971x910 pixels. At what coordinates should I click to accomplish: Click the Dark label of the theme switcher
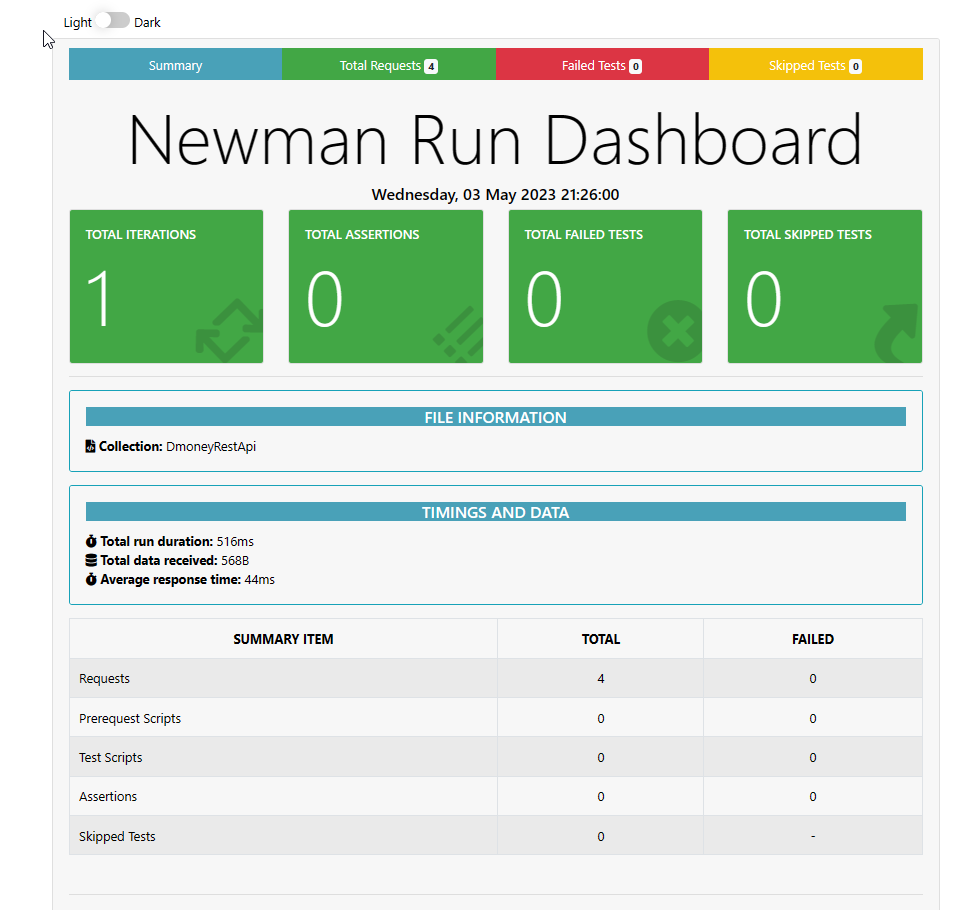click(x=146, y=21)
